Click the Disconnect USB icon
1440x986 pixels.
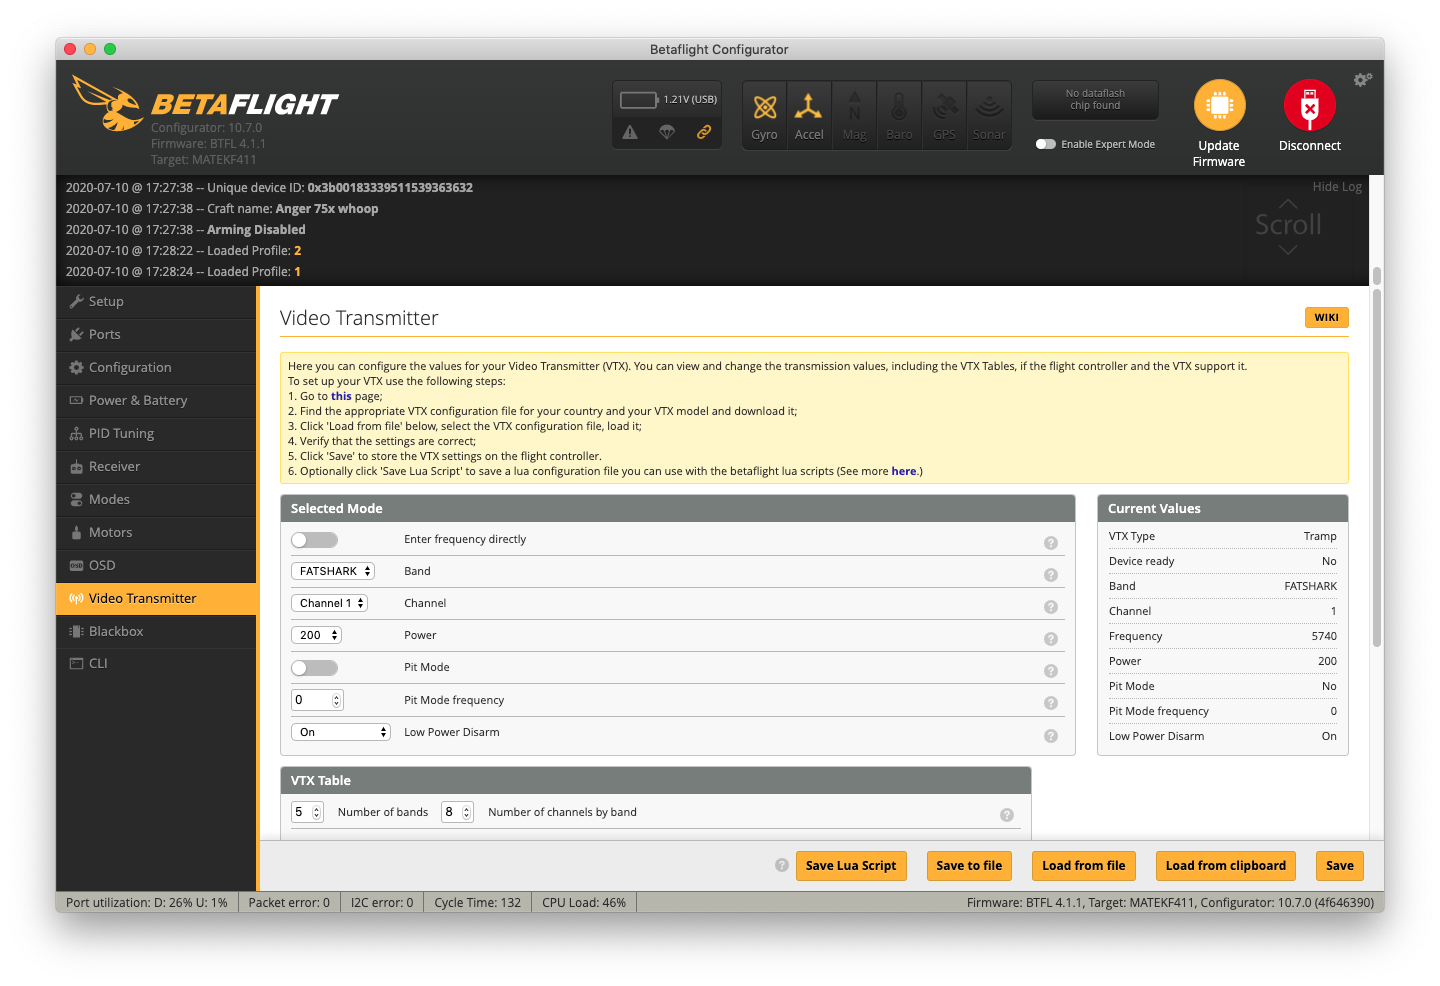(1309, 105)
